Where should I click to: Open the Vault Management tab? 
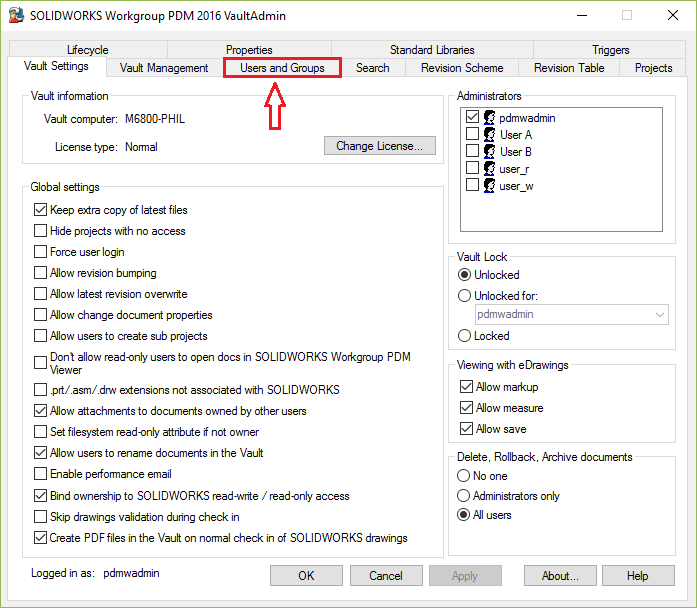tap(164, 68)
